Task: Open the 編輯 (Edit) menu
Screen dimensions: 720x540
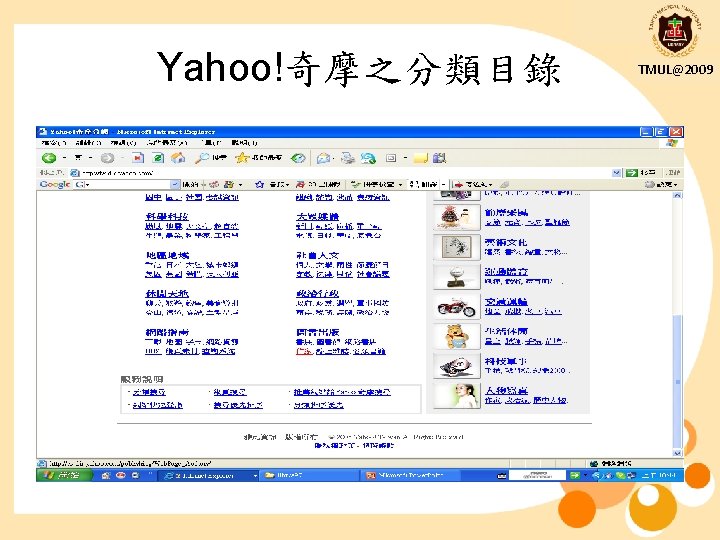Action: point(88,143)
